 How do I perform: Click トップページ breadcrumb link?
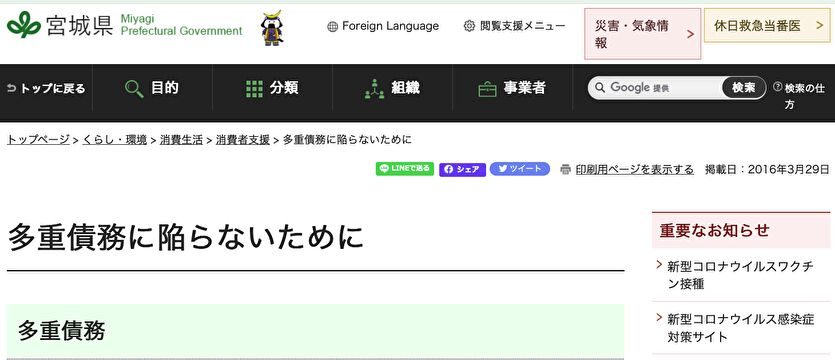pos(38,140)
